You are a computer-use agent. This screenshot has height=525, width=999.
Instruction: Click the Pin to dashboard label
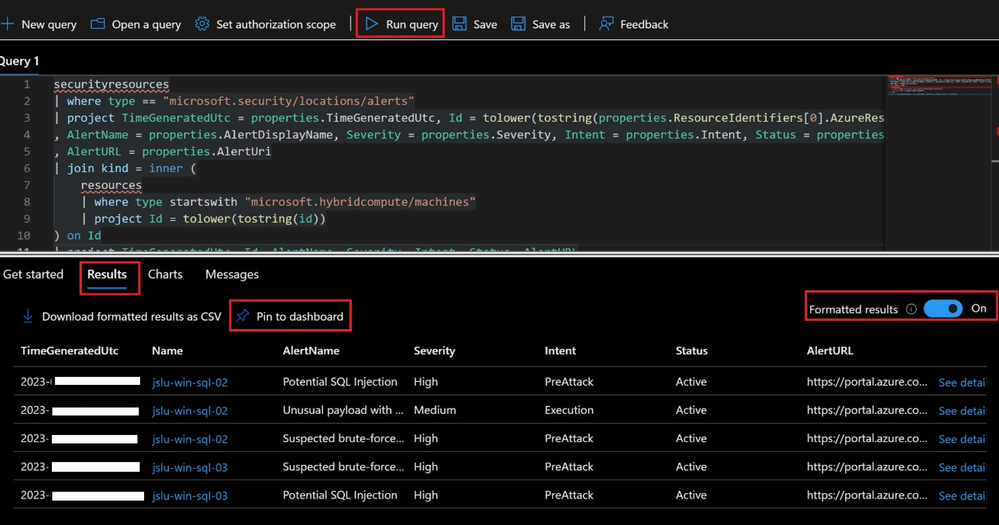coord(299,317)
